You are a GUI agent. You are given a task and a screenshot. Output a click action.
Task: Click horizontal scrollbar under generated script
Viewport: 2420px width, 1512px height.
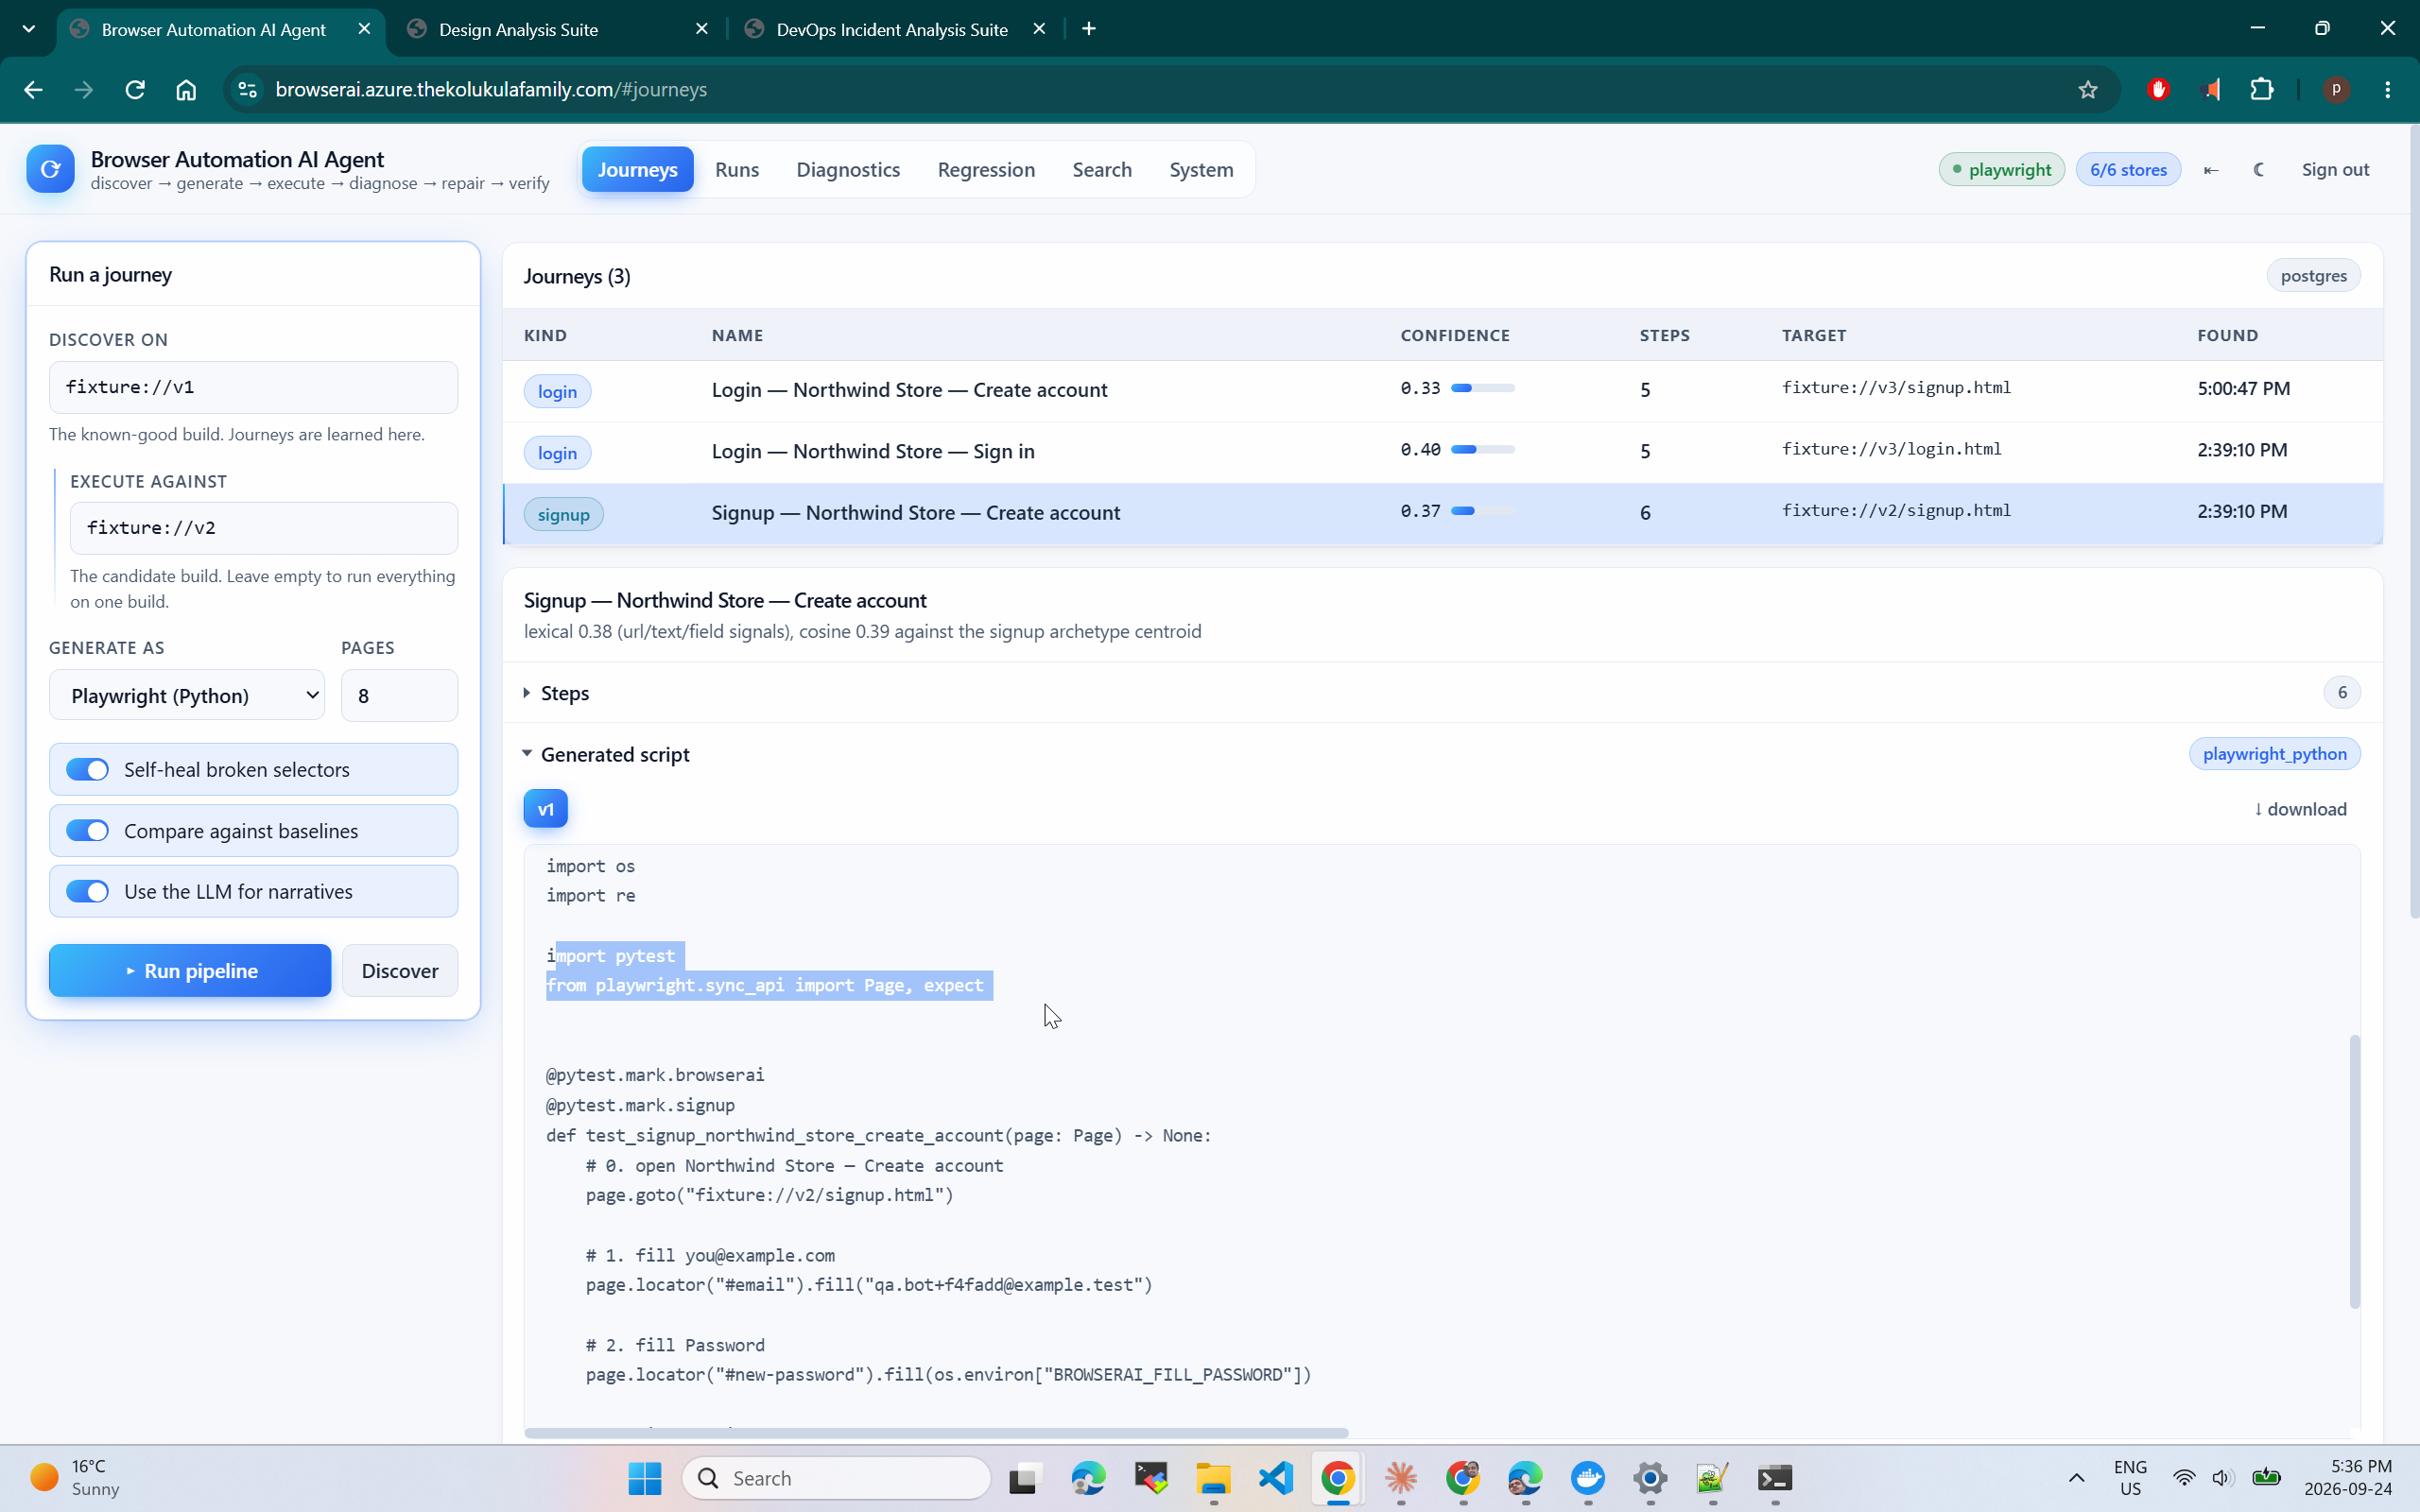(936, 1433)
